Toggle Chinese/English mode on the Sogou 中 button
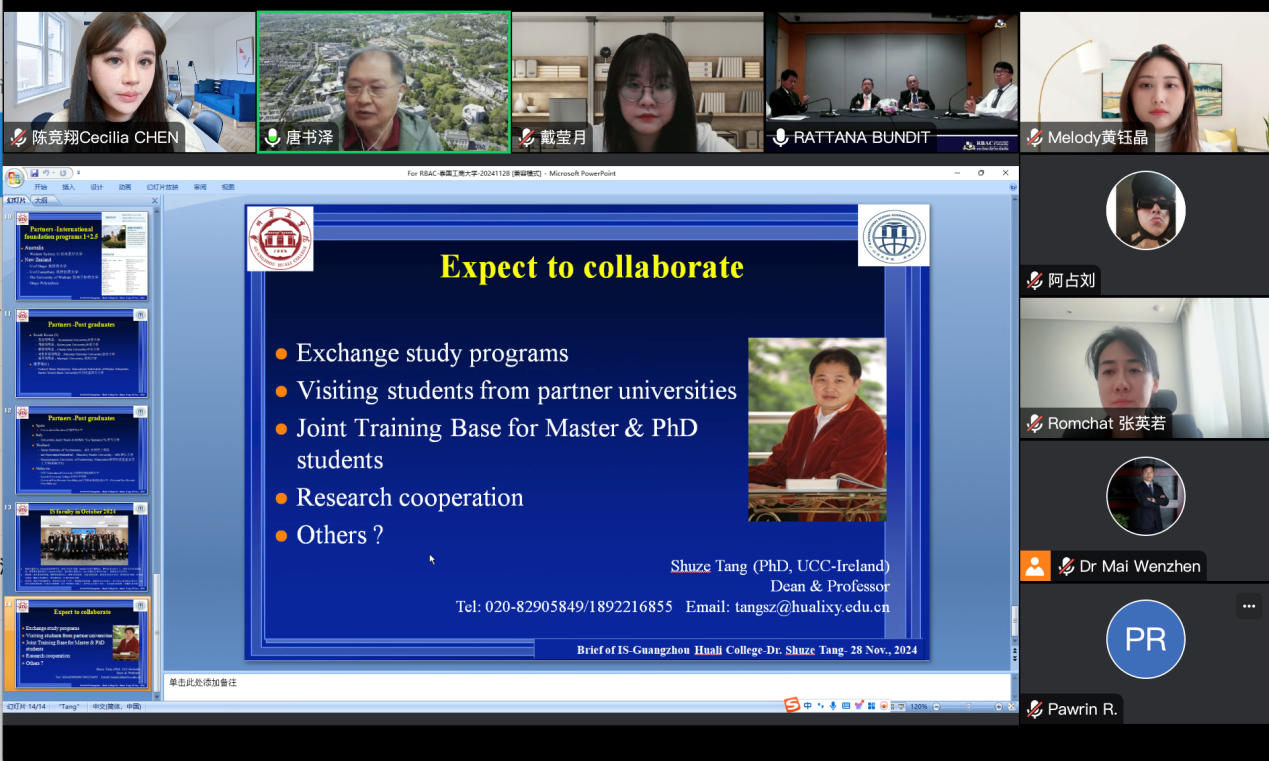Screen dimensions: 1269x761 (x=807, y=705)
